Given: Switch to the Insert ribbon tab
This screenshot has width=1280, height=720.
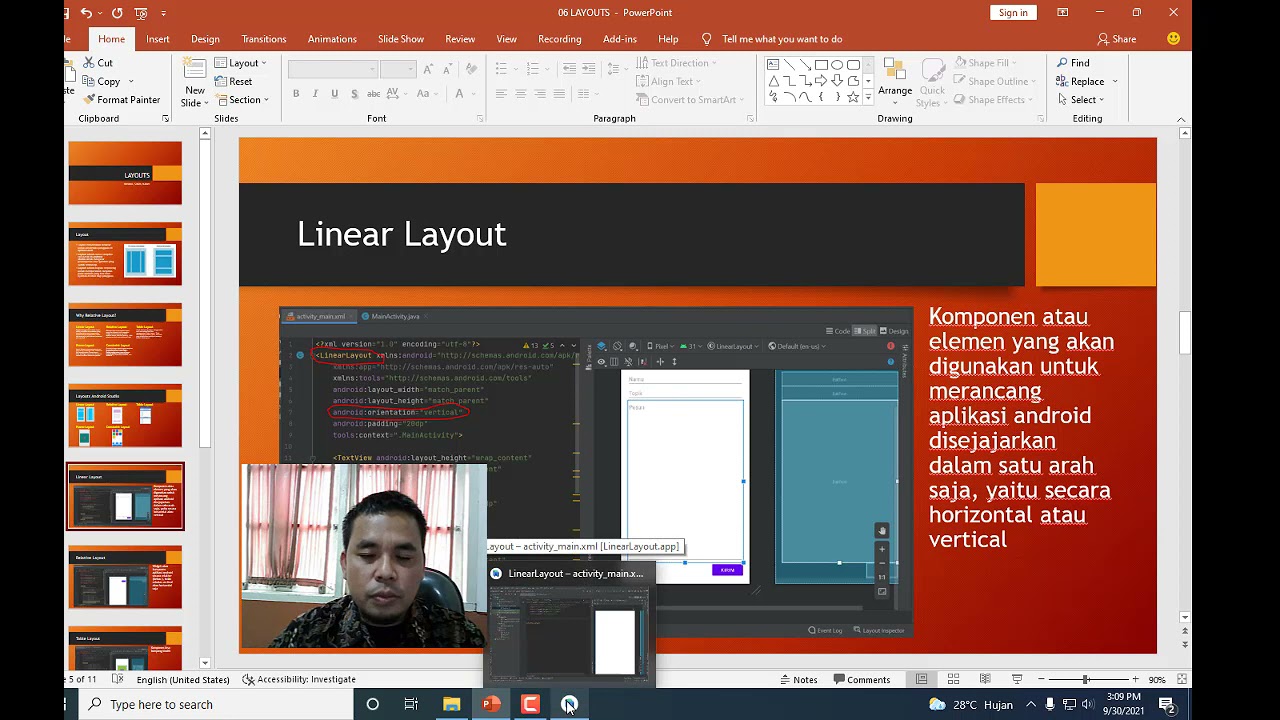Looking at the screenshot, I should [158, 39].
